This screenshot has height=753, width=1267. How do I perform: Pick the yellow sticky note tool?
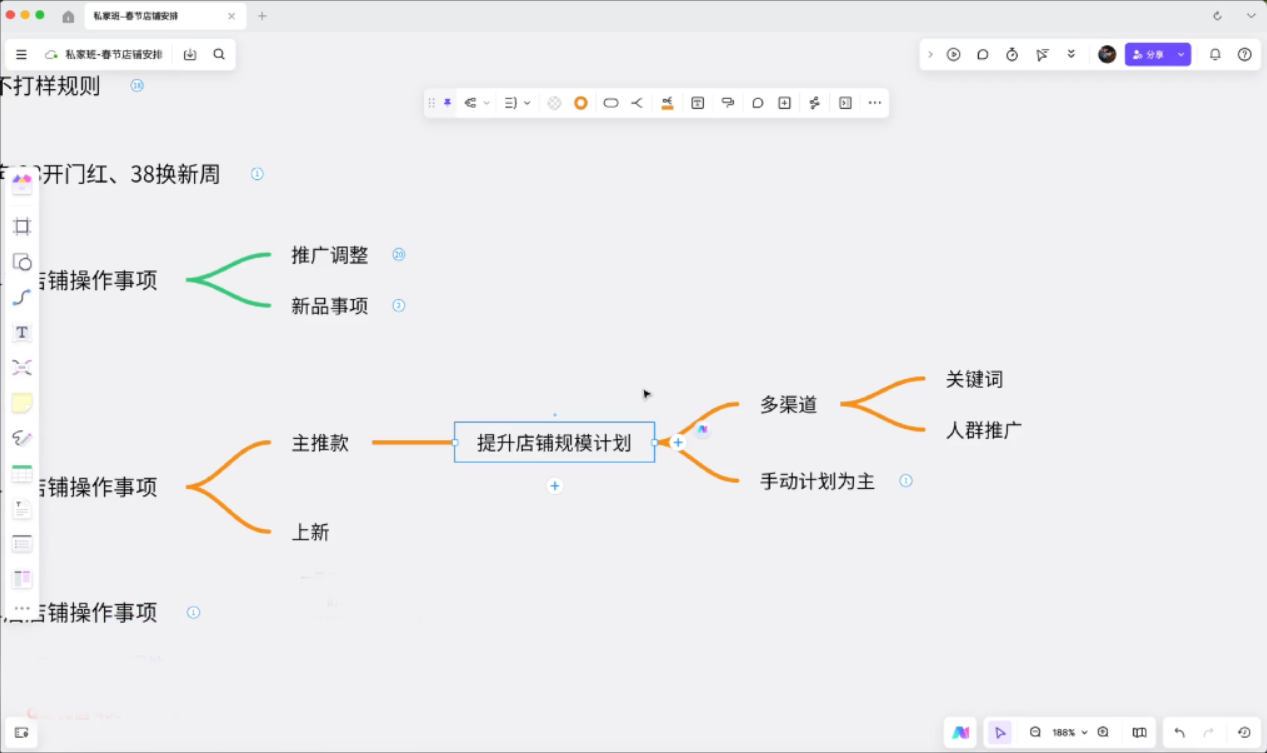pos(22,403)
